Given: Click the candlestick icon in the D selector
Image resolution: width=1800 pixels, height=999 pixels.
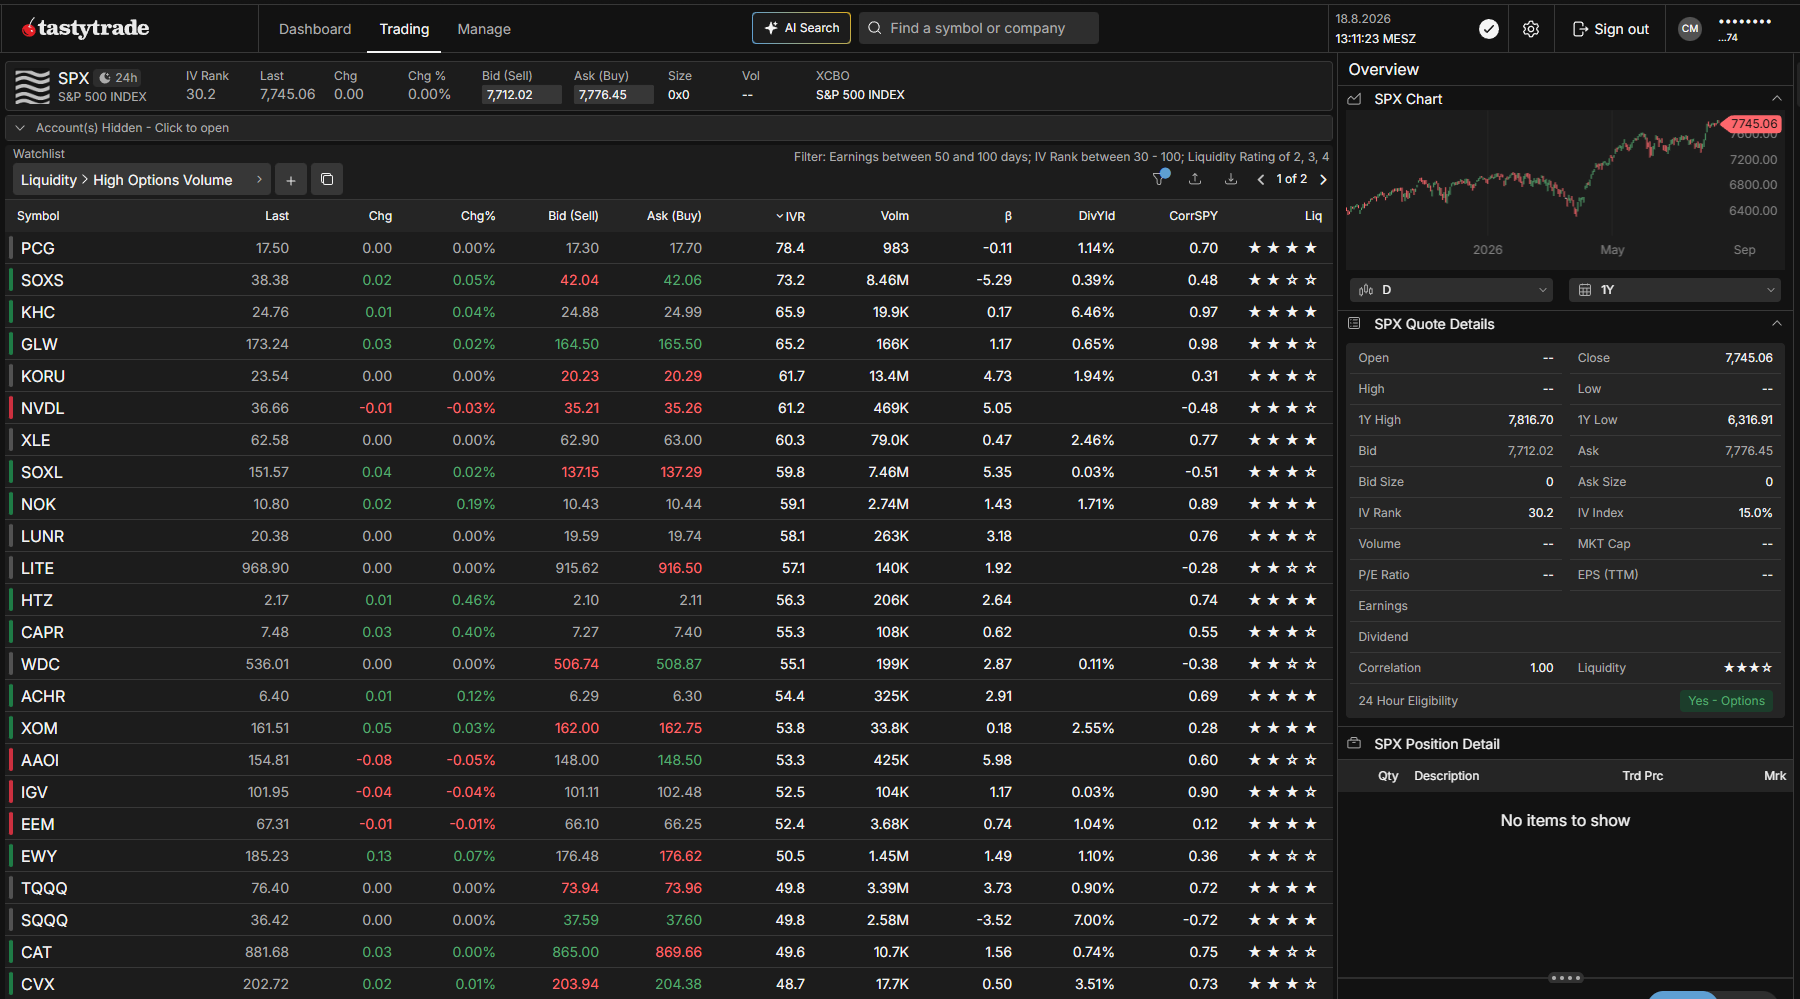Looking at the screenshot, I should click(x=1366, y=290).
